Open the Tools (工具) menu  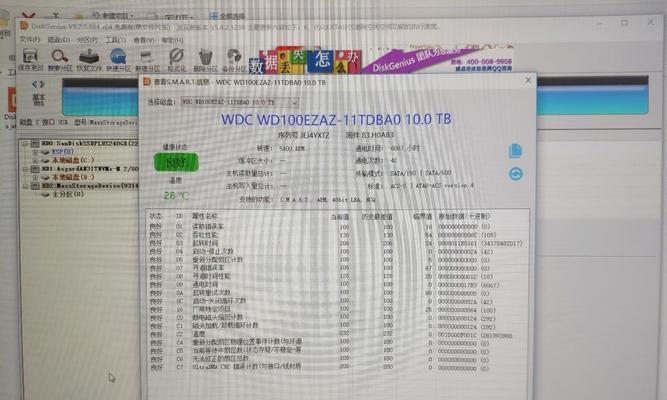(x=115, y=40)
